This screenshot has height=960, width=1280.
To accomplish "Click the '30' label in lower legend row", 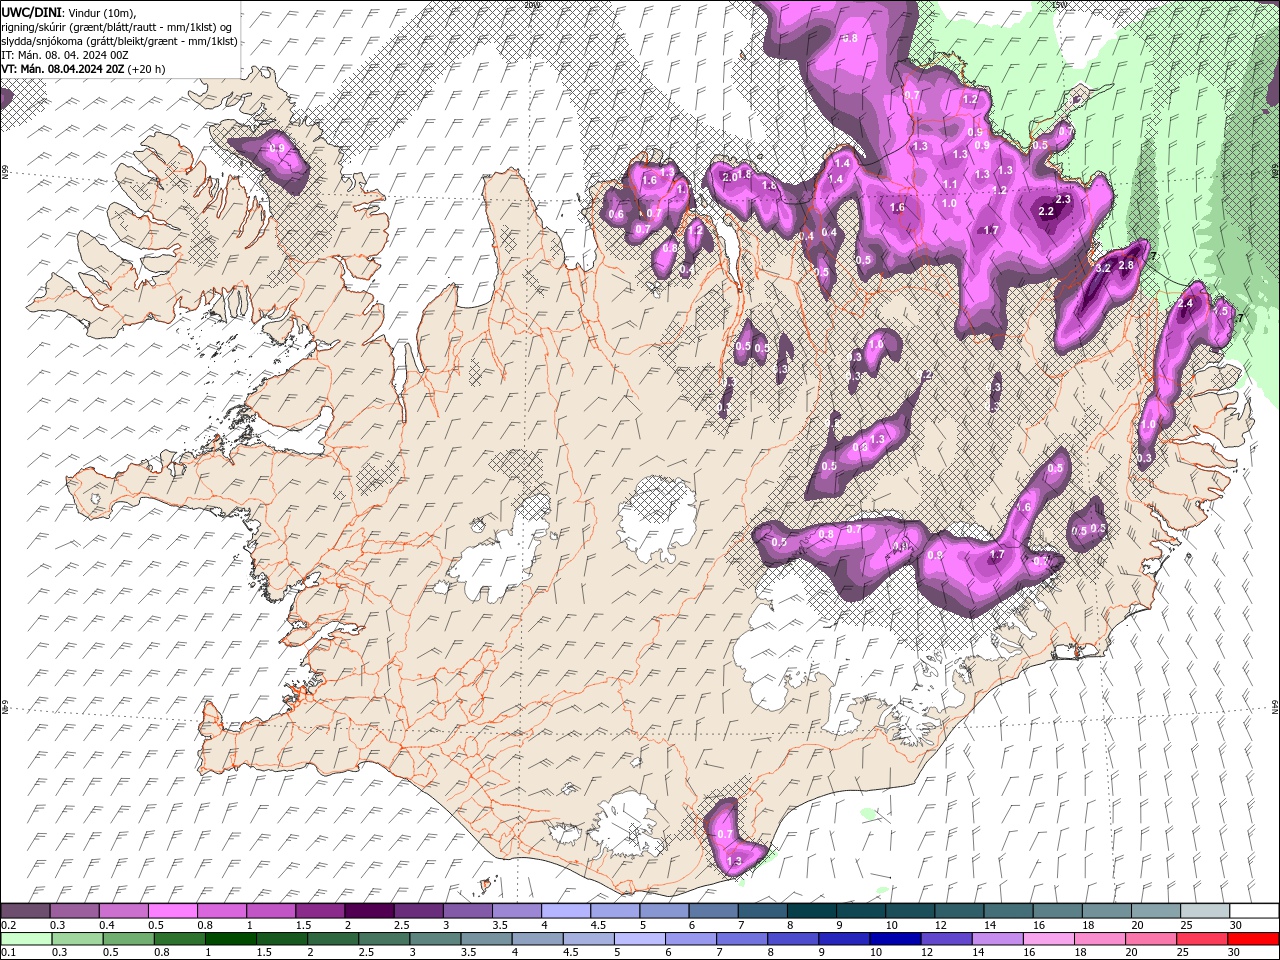I will point(1234,953).
